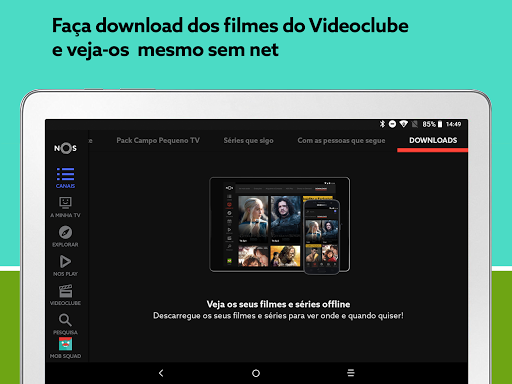Tap the Android back button
Screen dimensions: 512x384
pos(161,373)
